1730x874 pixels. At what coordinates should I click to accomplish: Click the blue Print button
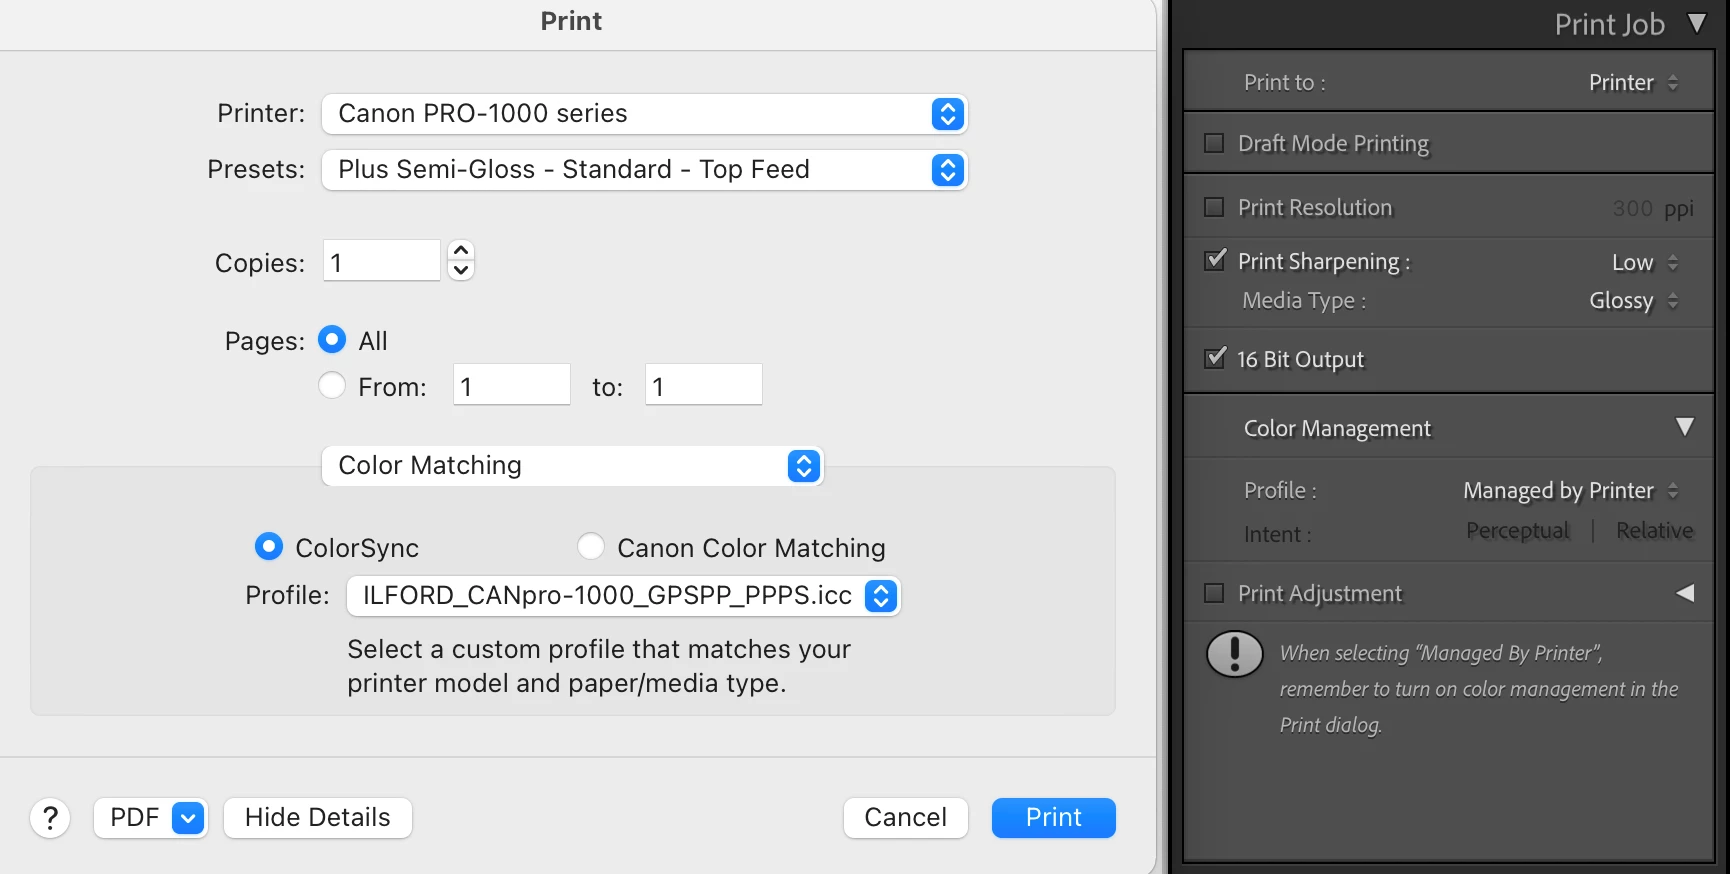click(x=1053, y=818)
